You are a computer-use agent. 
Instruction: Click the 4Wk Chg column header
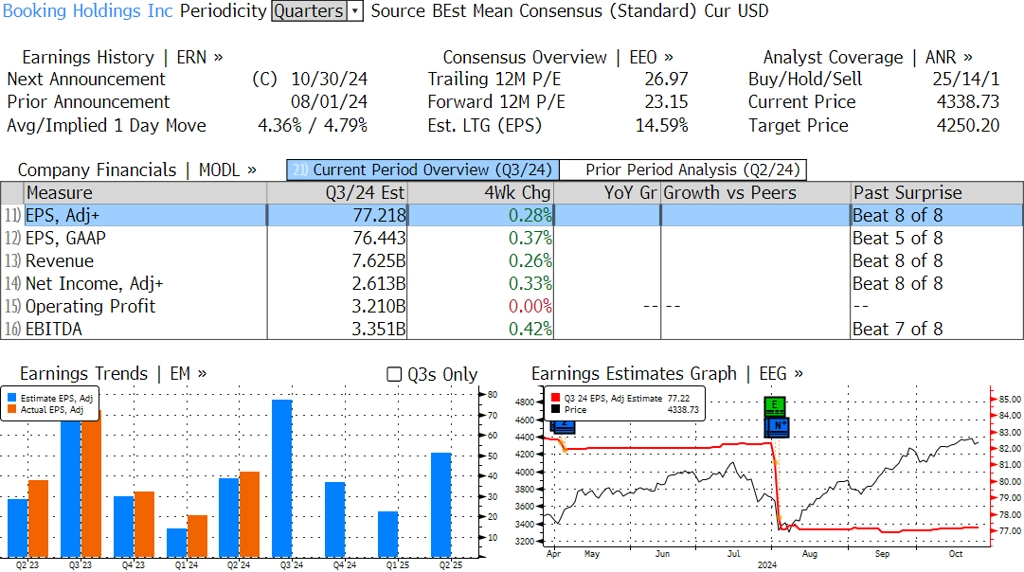click(x=481, y=193)
